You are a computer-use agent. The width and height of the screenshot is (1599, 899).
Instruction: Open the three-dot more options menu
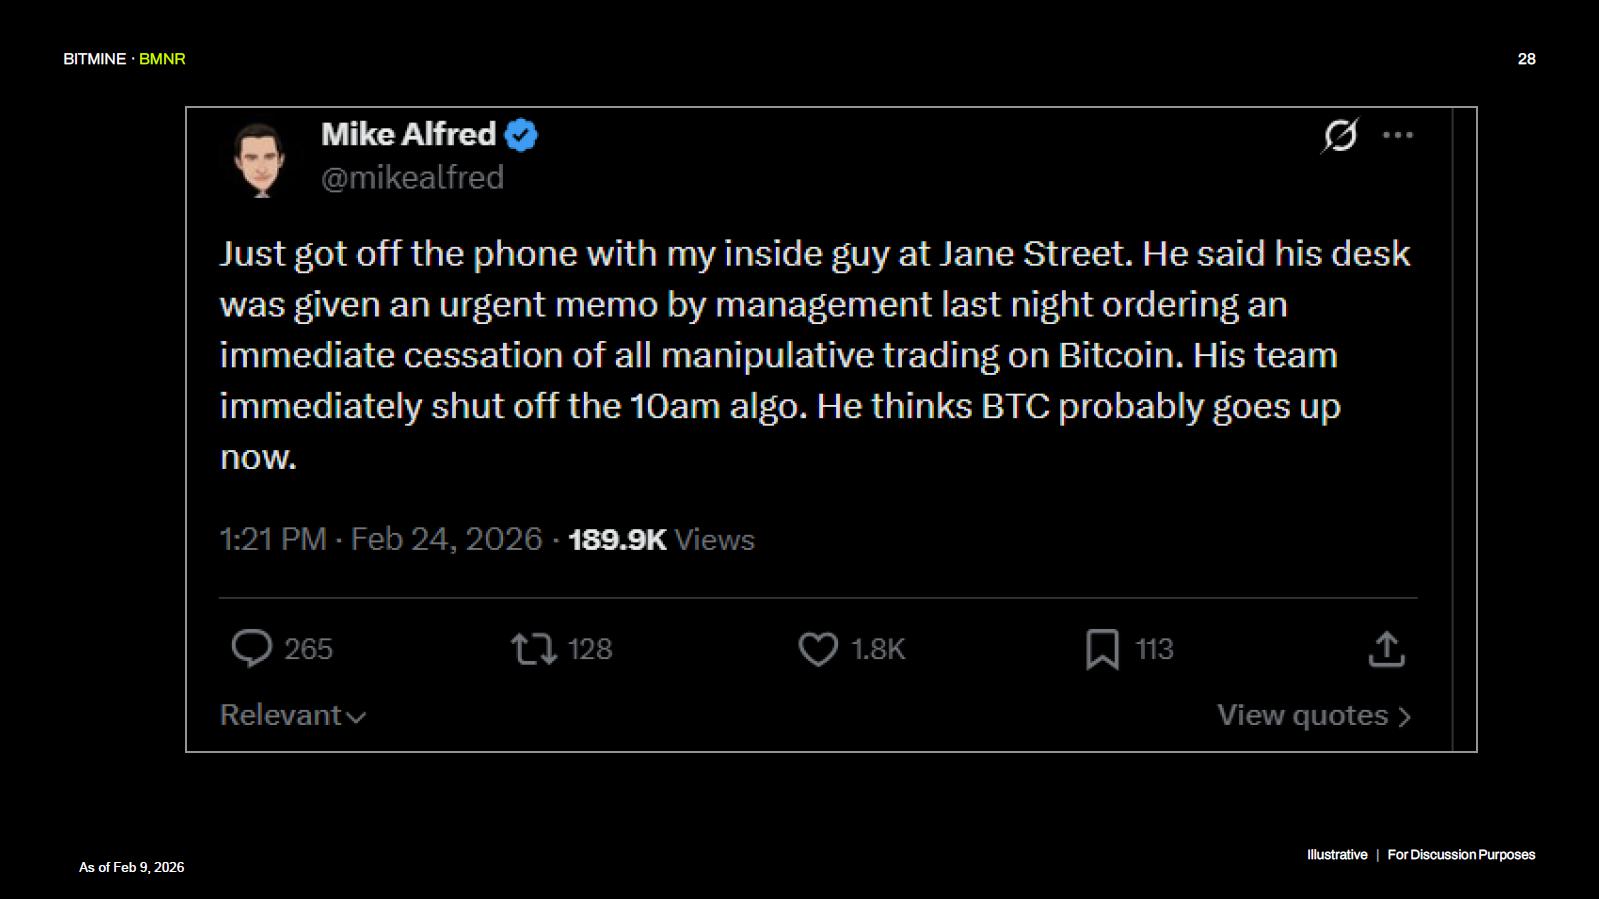click(x=1397, y=135)
